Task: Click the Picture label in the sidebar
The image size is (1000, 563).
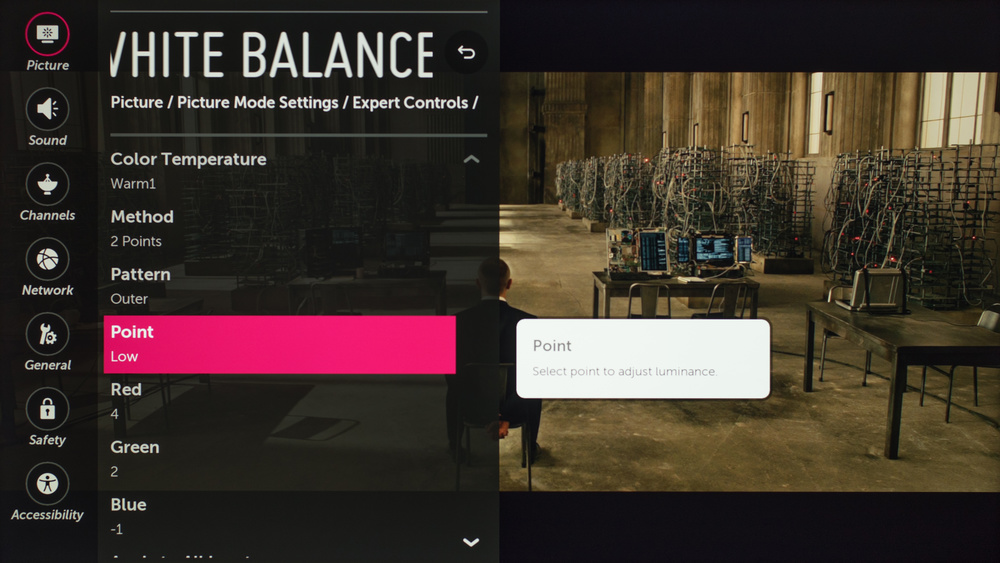Action: pyautogui.click(x=48, y=65)
